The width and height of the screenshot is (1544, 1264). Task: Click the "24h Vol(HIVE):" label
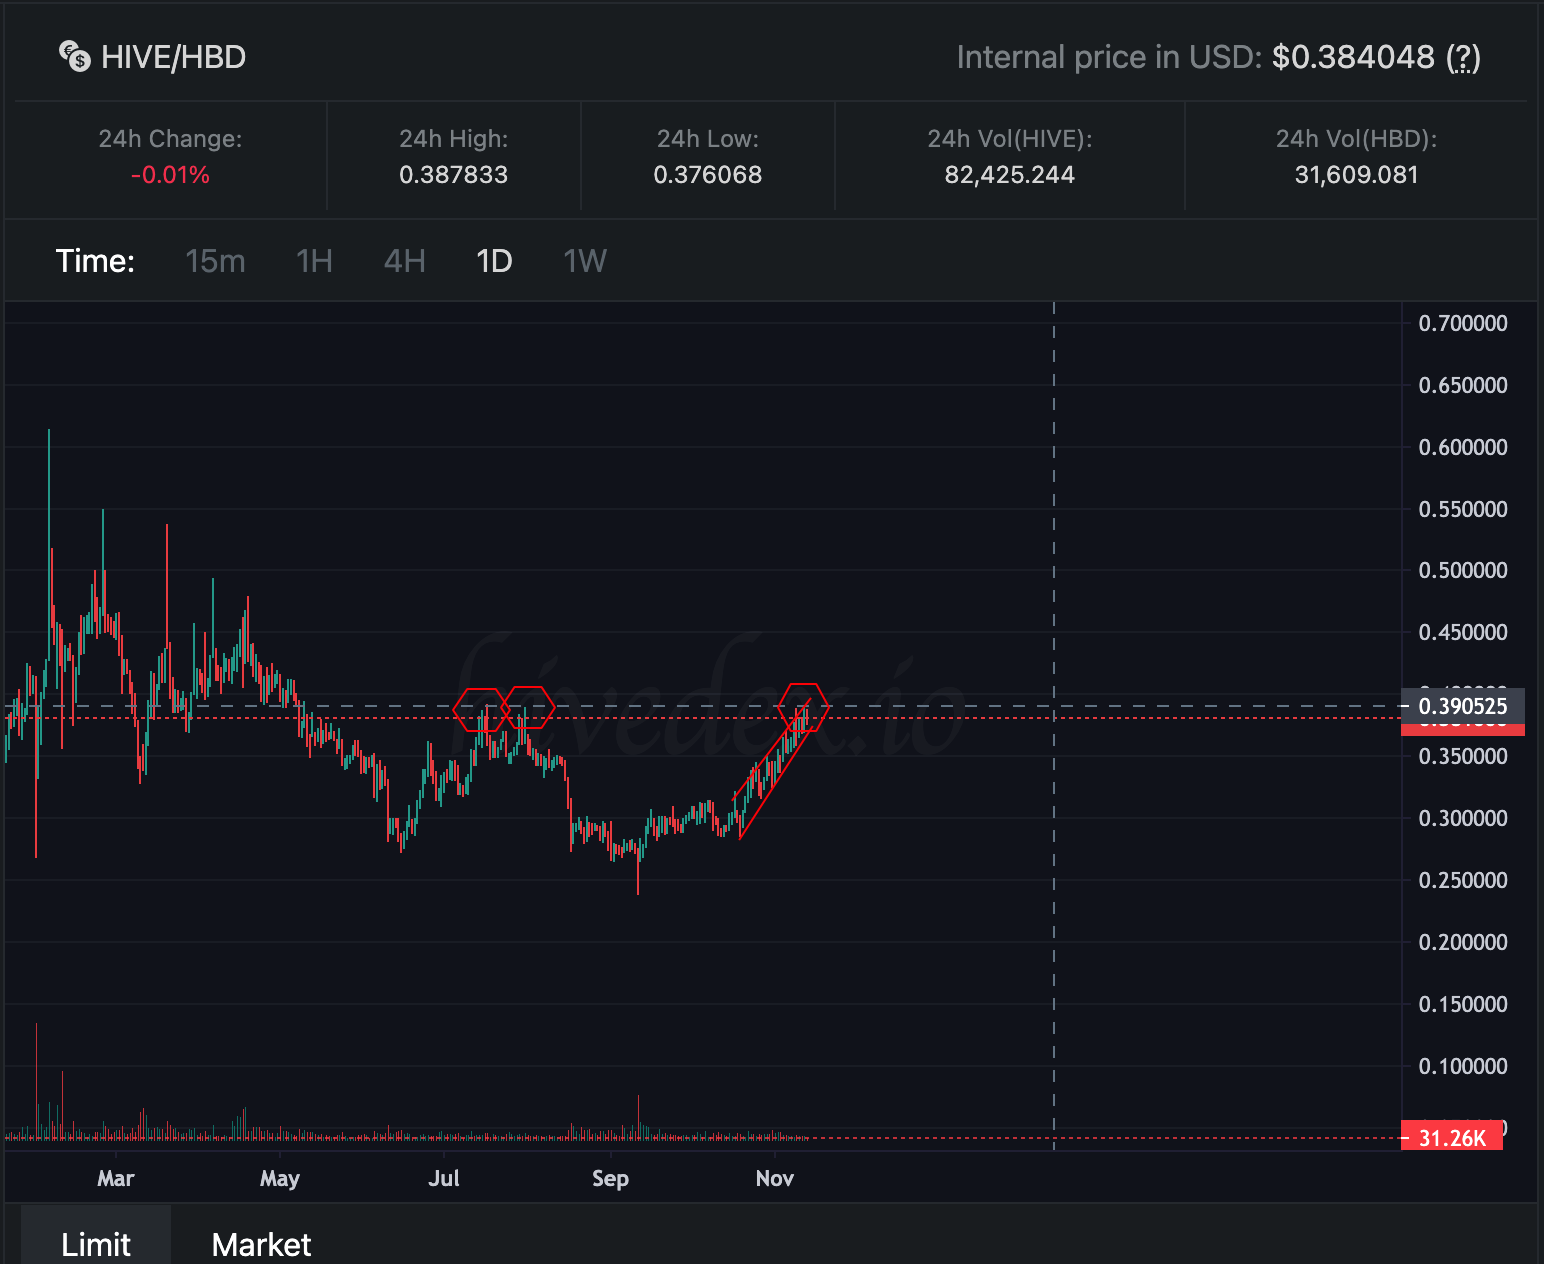click(x=1010, y=139)
